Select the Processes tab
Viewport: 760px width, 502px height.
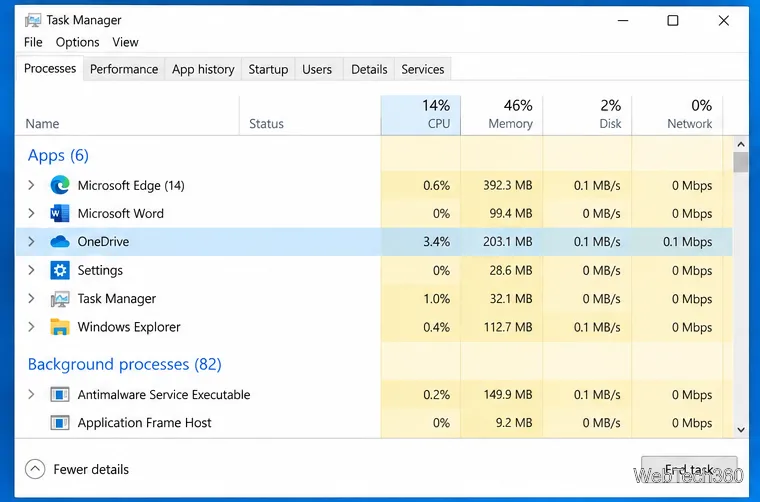[x=50, y=68]
